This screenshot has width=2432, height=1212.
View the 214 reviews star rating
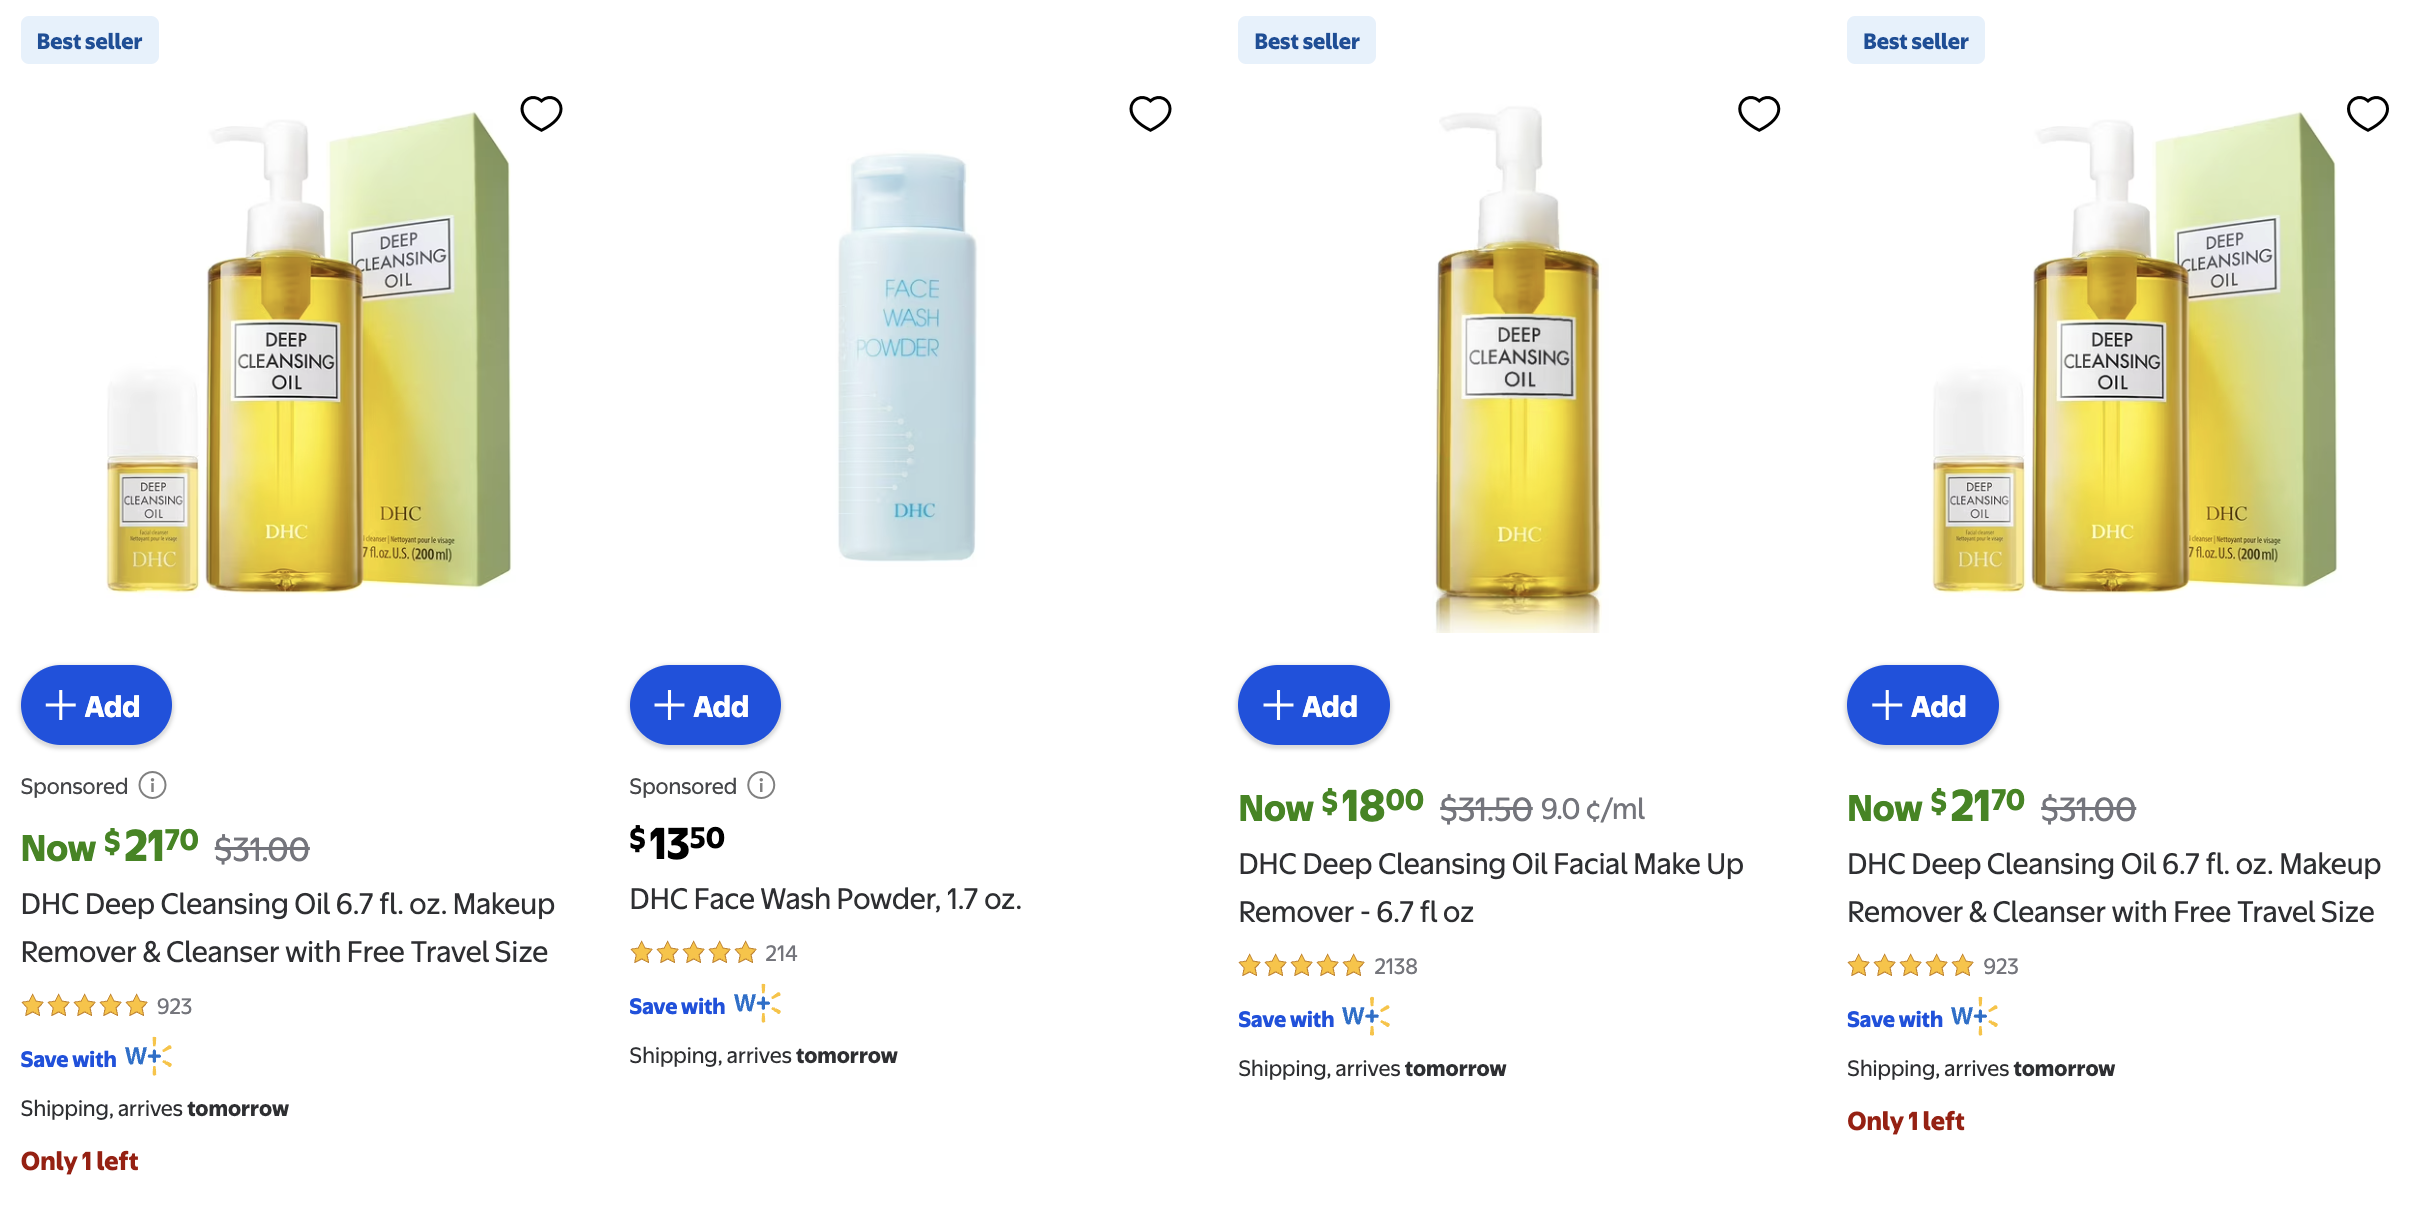click(692, 953)
